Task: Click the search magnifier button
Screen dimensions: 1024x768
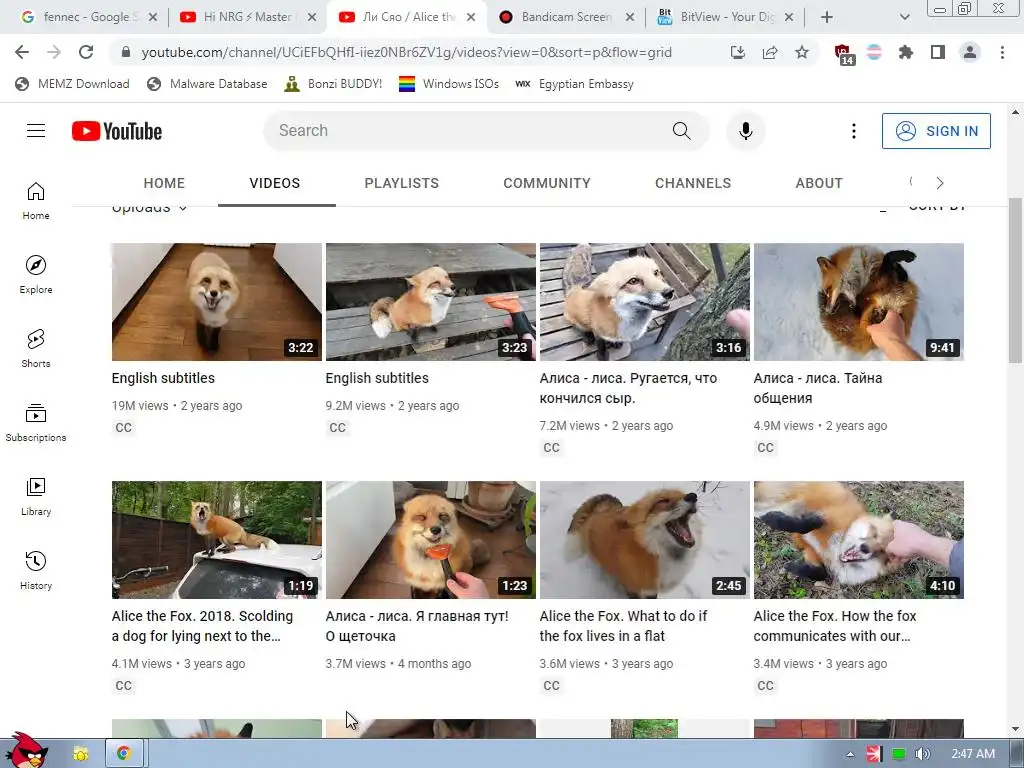Action: 681,131
